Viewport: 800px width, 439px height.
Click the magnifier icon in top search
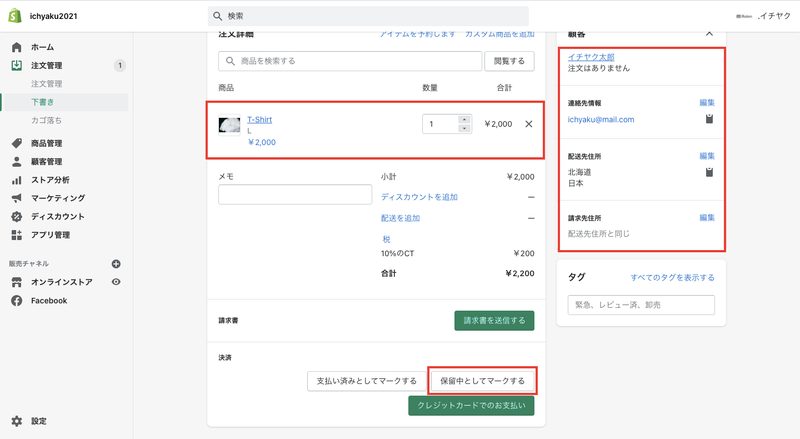pos(217,16)
